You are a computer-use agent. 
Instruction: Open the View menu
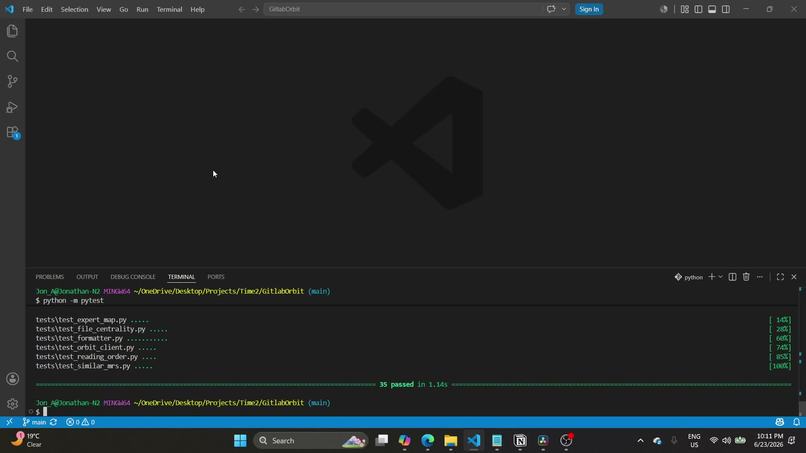point(104,9)
